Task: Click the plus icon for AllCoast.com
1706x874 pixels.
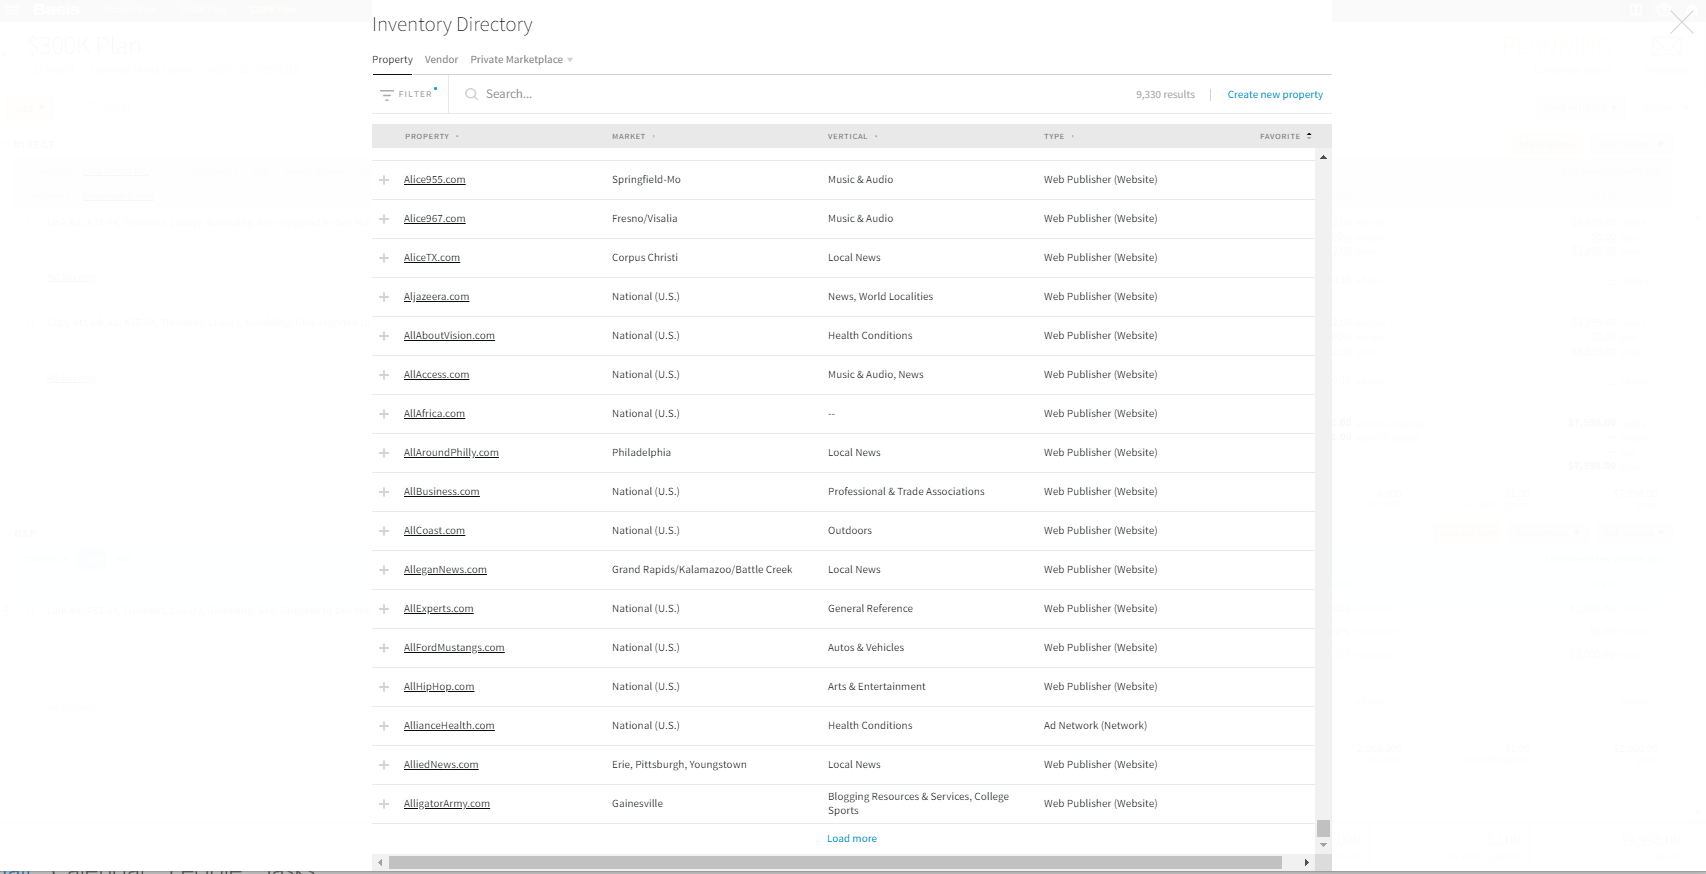Action: click(384, 531)
